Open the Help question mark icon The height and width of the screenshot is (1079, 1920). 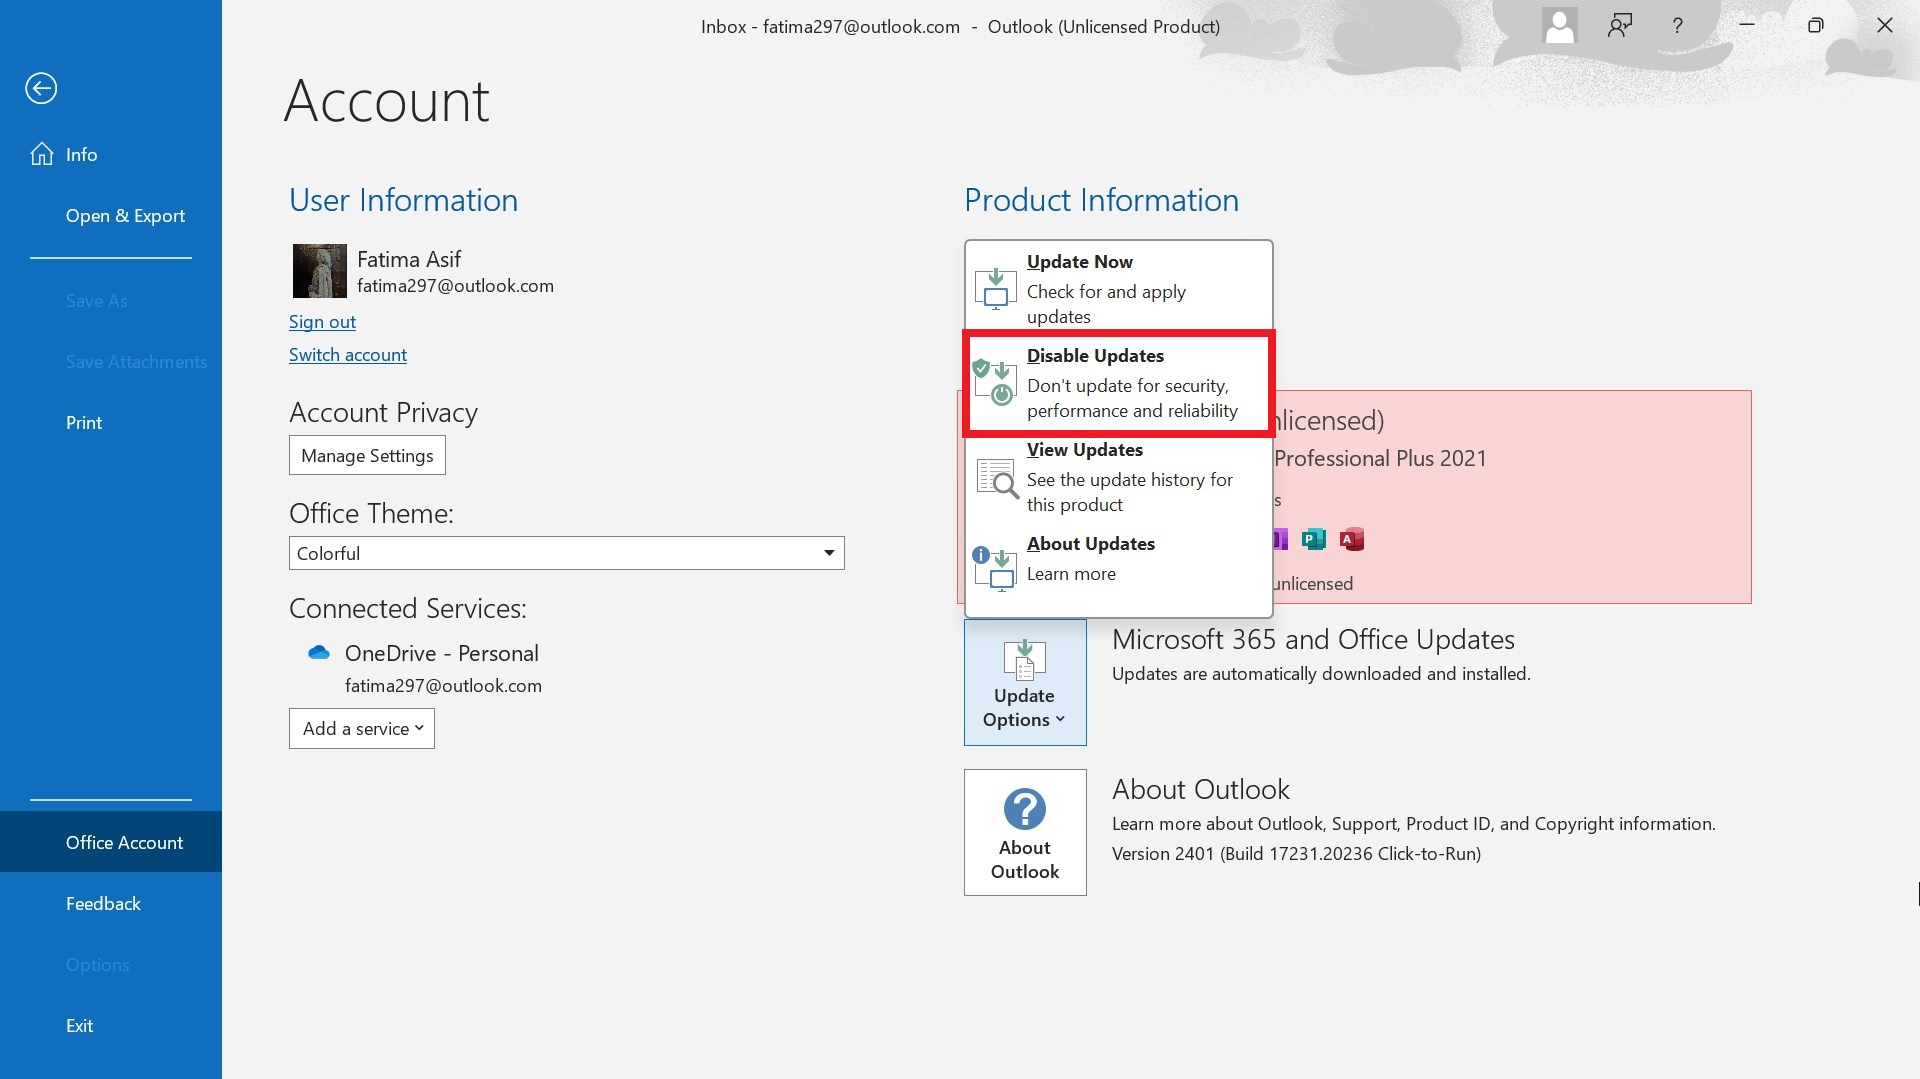[1677, 27]
